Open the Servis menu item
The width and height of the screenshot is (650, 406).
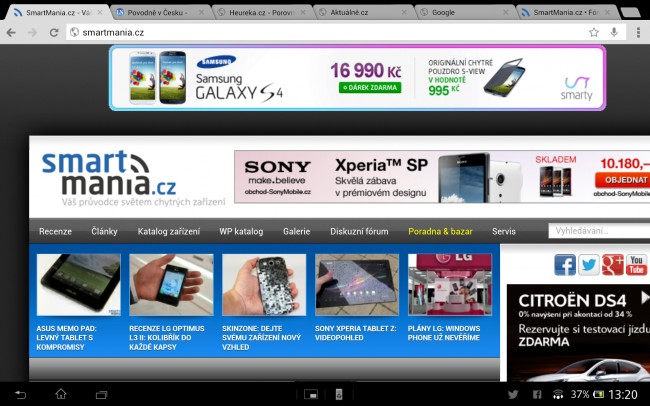click(504, 231)
